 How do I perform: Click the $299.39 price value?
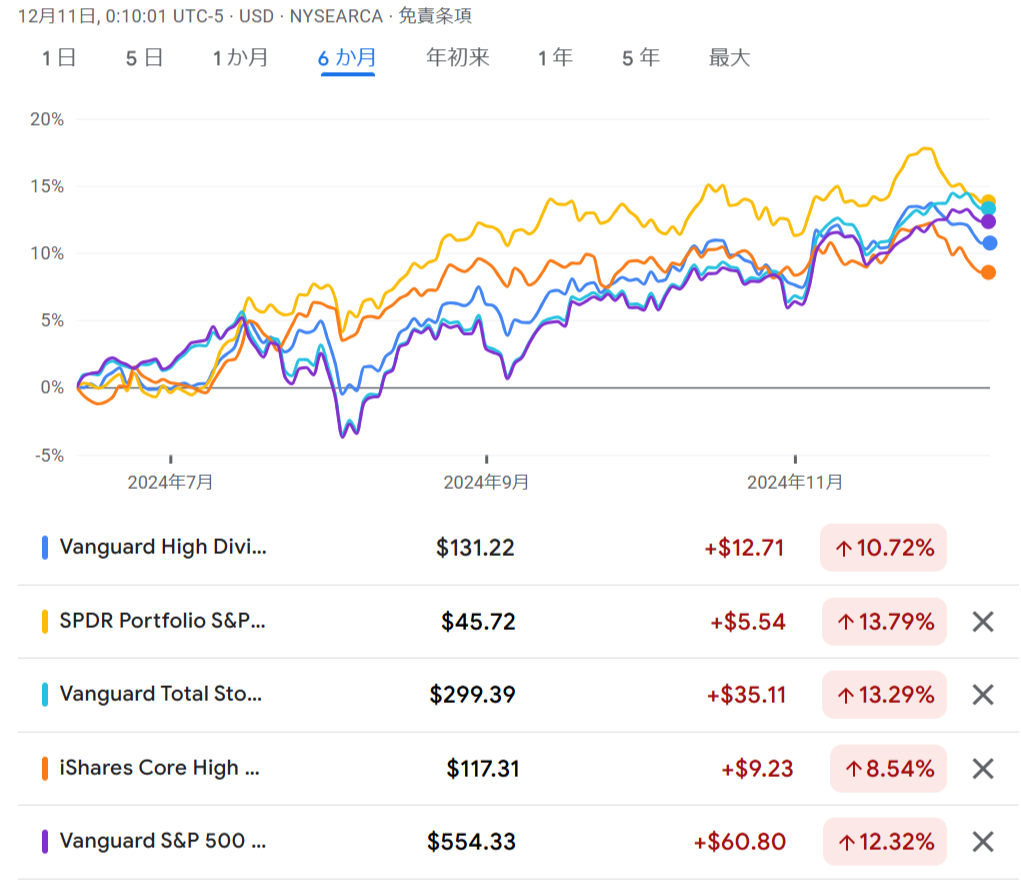click(472, 695)
